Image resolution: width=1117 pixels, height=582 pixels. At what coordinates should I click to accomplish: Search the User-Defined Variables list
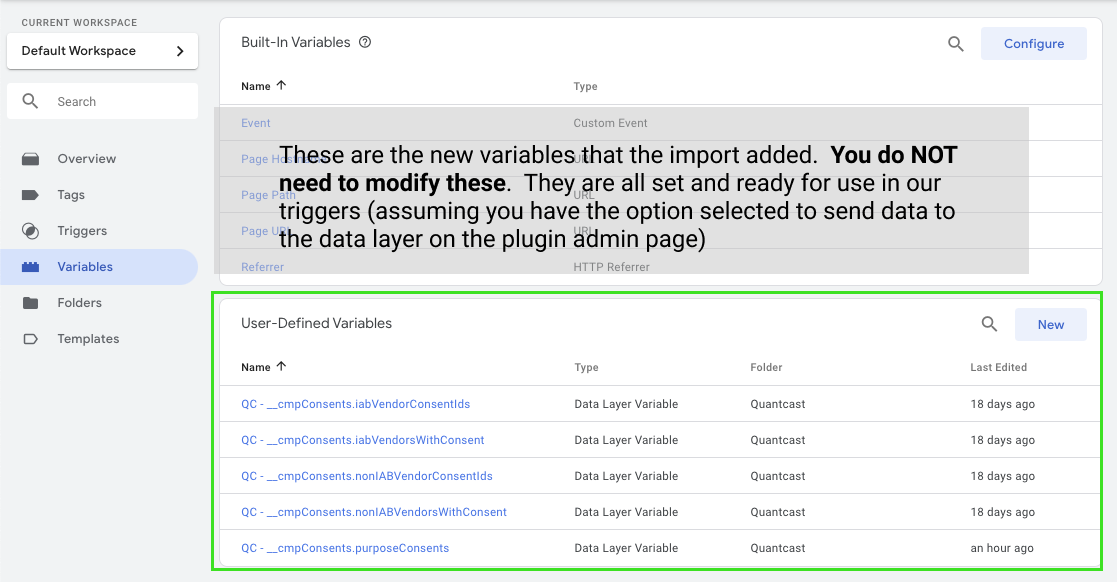click(x=989, y=324)
